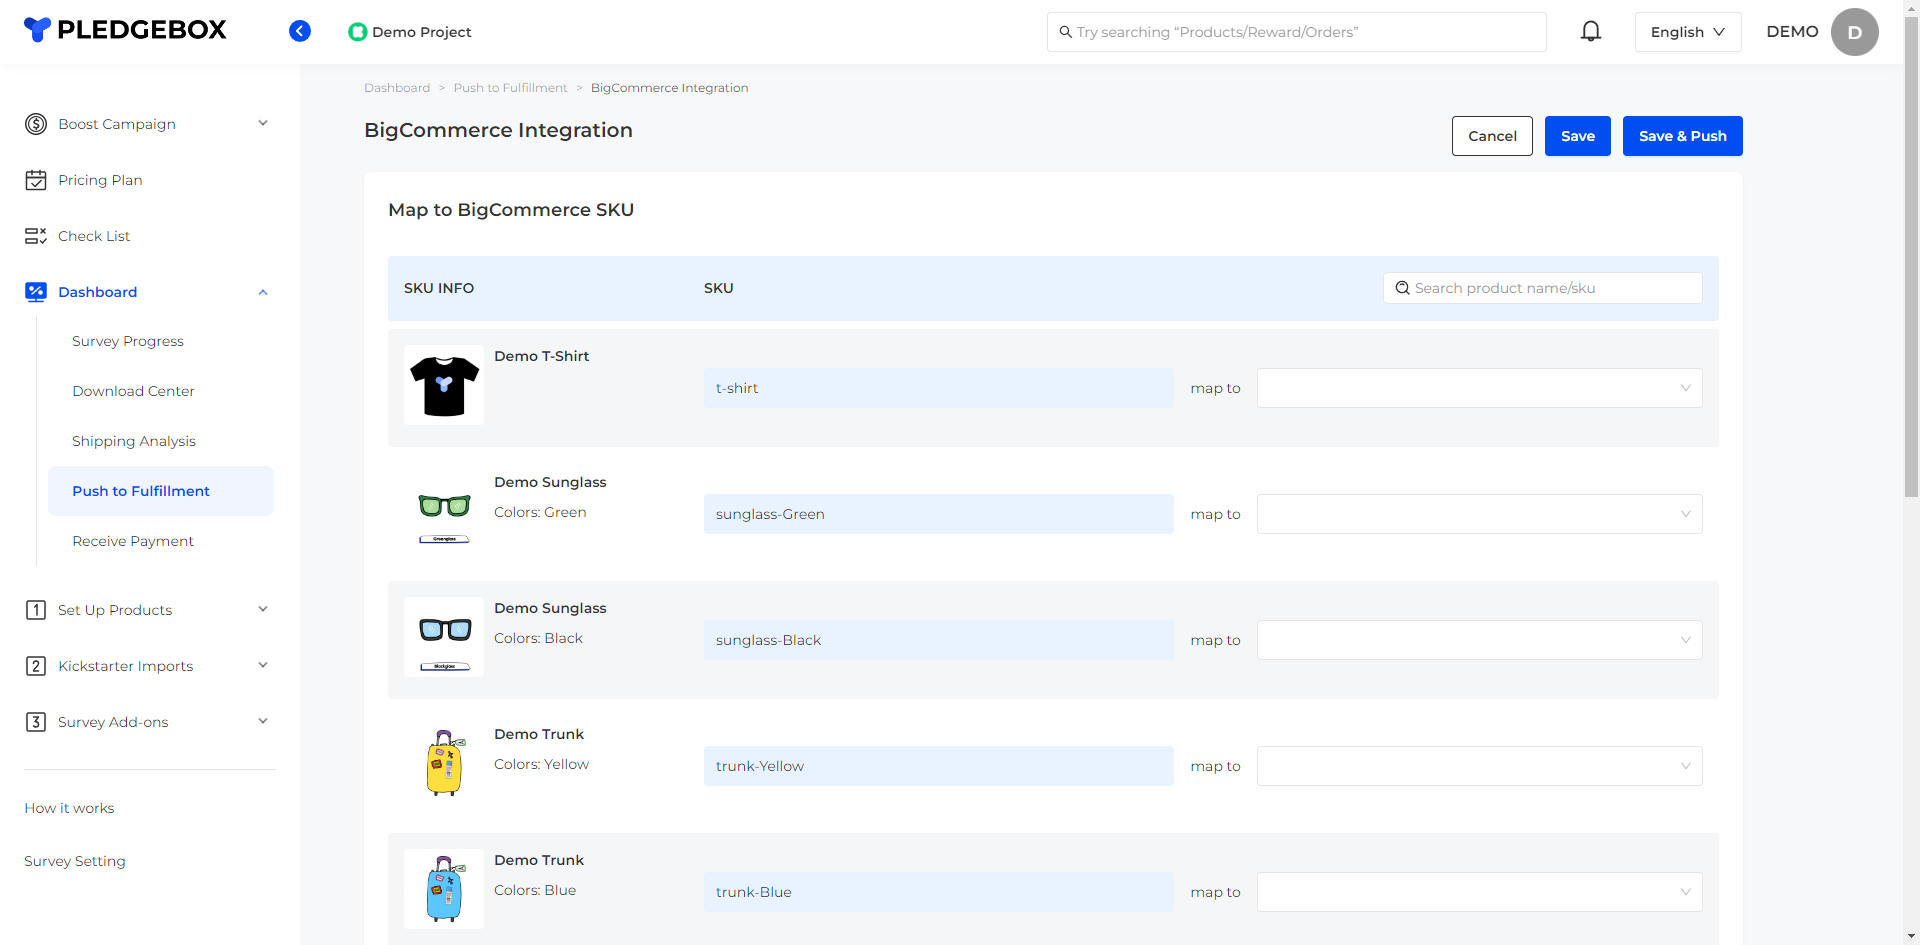Image resolution: width=1920 pixels, height=945 pixels.
Task: Focus the Search product name/sku field
Action: point(1543,288)
